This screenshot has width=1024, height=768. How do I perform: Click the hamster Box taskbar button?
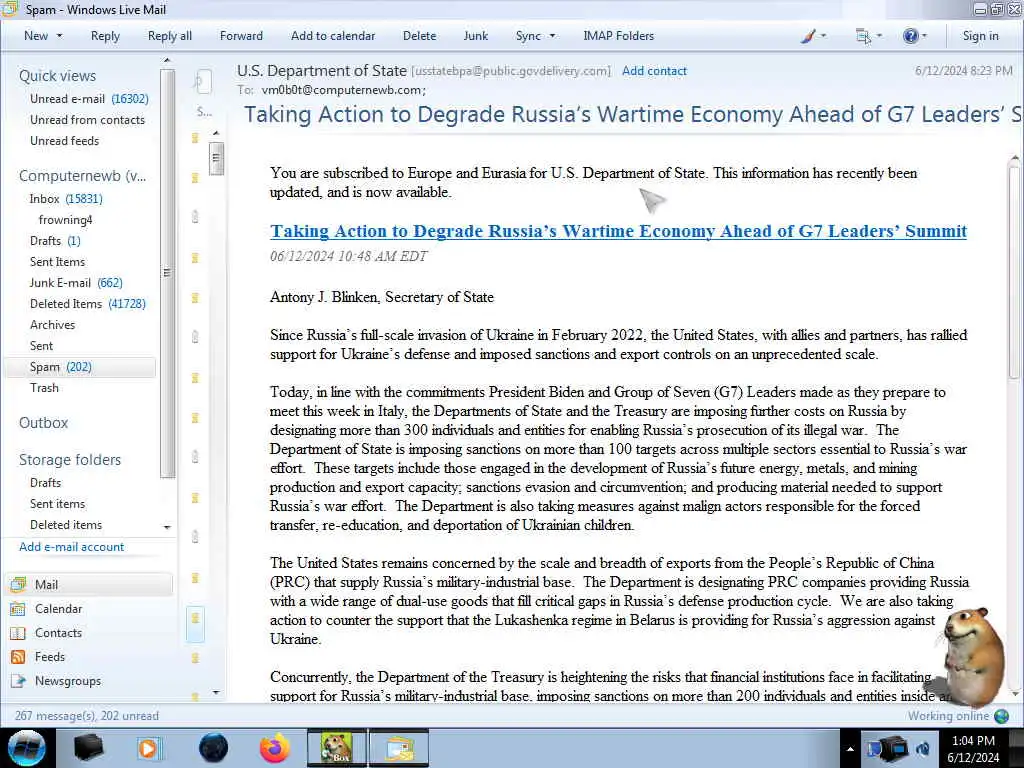coord(337,748)
